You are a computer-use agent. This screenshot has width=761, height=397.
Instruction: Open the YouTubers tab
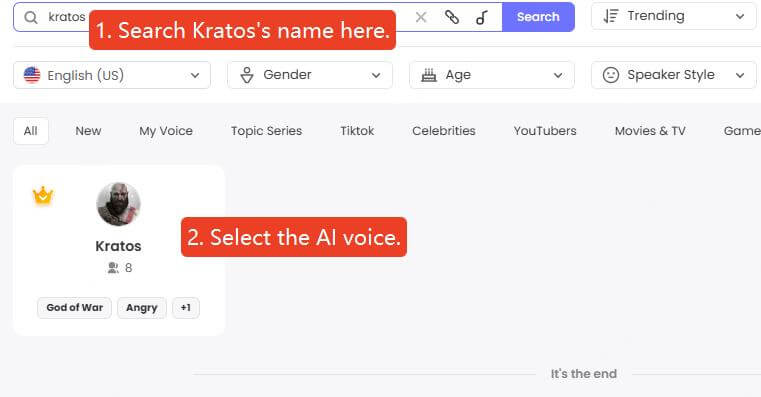click(545, 131)
